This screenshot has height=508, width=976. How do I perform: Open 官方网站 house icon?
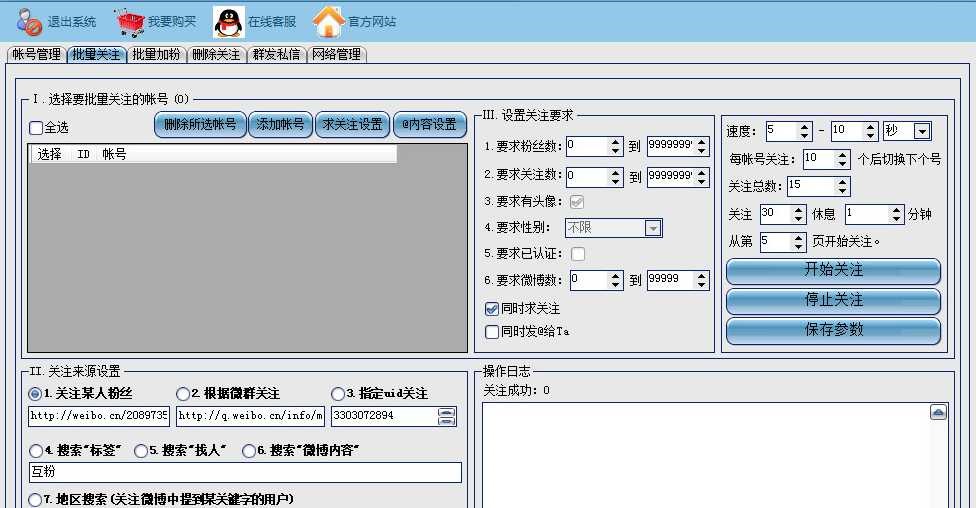tap(328, 22)
